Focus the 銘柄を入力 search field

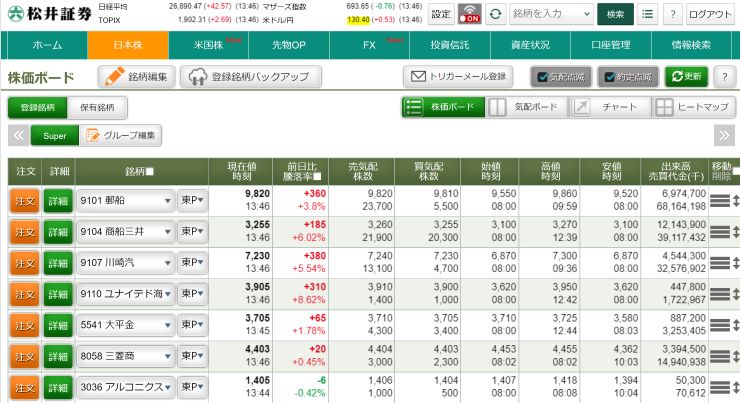pos(551,14)
